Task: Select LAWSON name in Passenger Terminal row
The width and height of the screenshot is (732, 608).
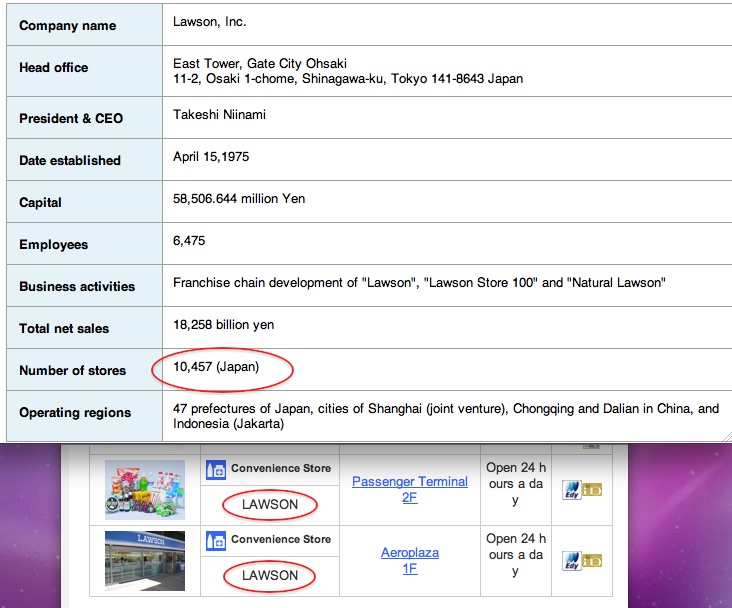Action: (x=270, y=504)
